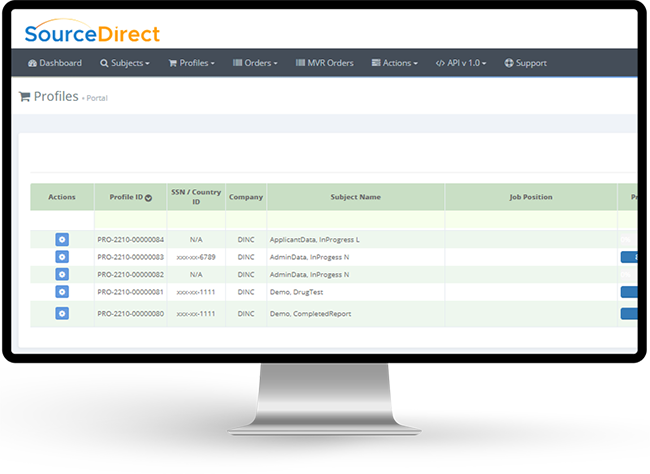The height and width of the screenshot is (474, 650).
Task: Click the action icon for Demo, DrugTest row
Action: pos(62,291)
